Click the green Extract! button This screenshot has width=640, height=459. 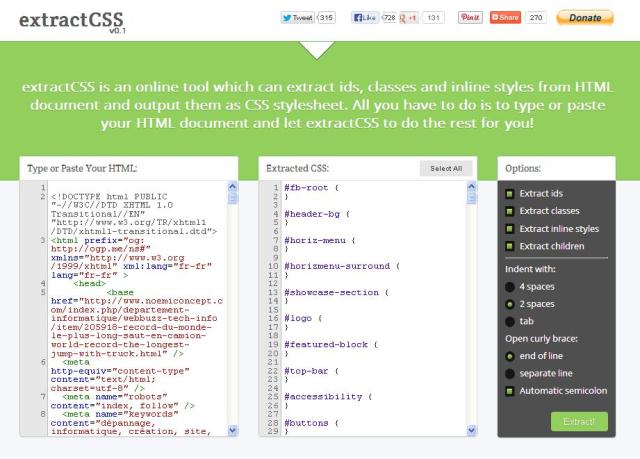click(x=579, y=421)
